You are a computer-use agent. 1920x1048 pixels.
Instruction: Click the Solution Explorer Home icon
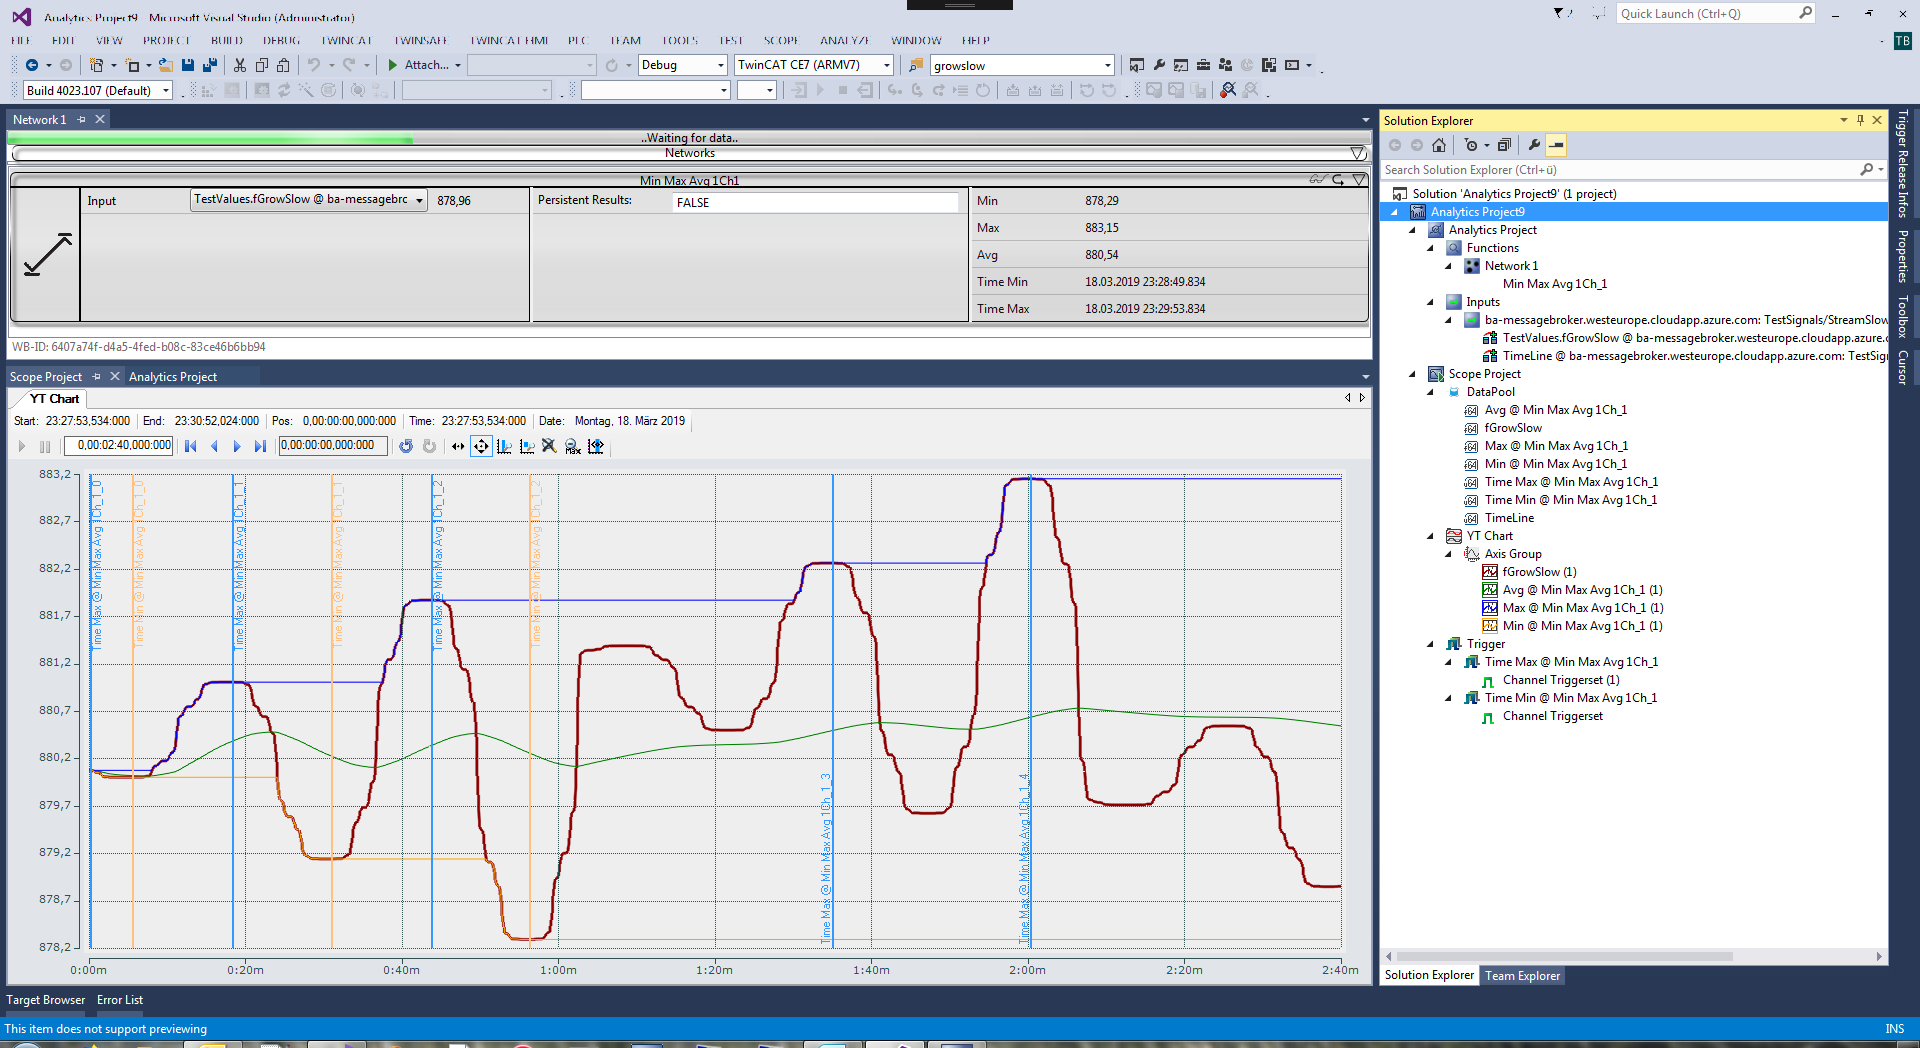[1439, 145]
